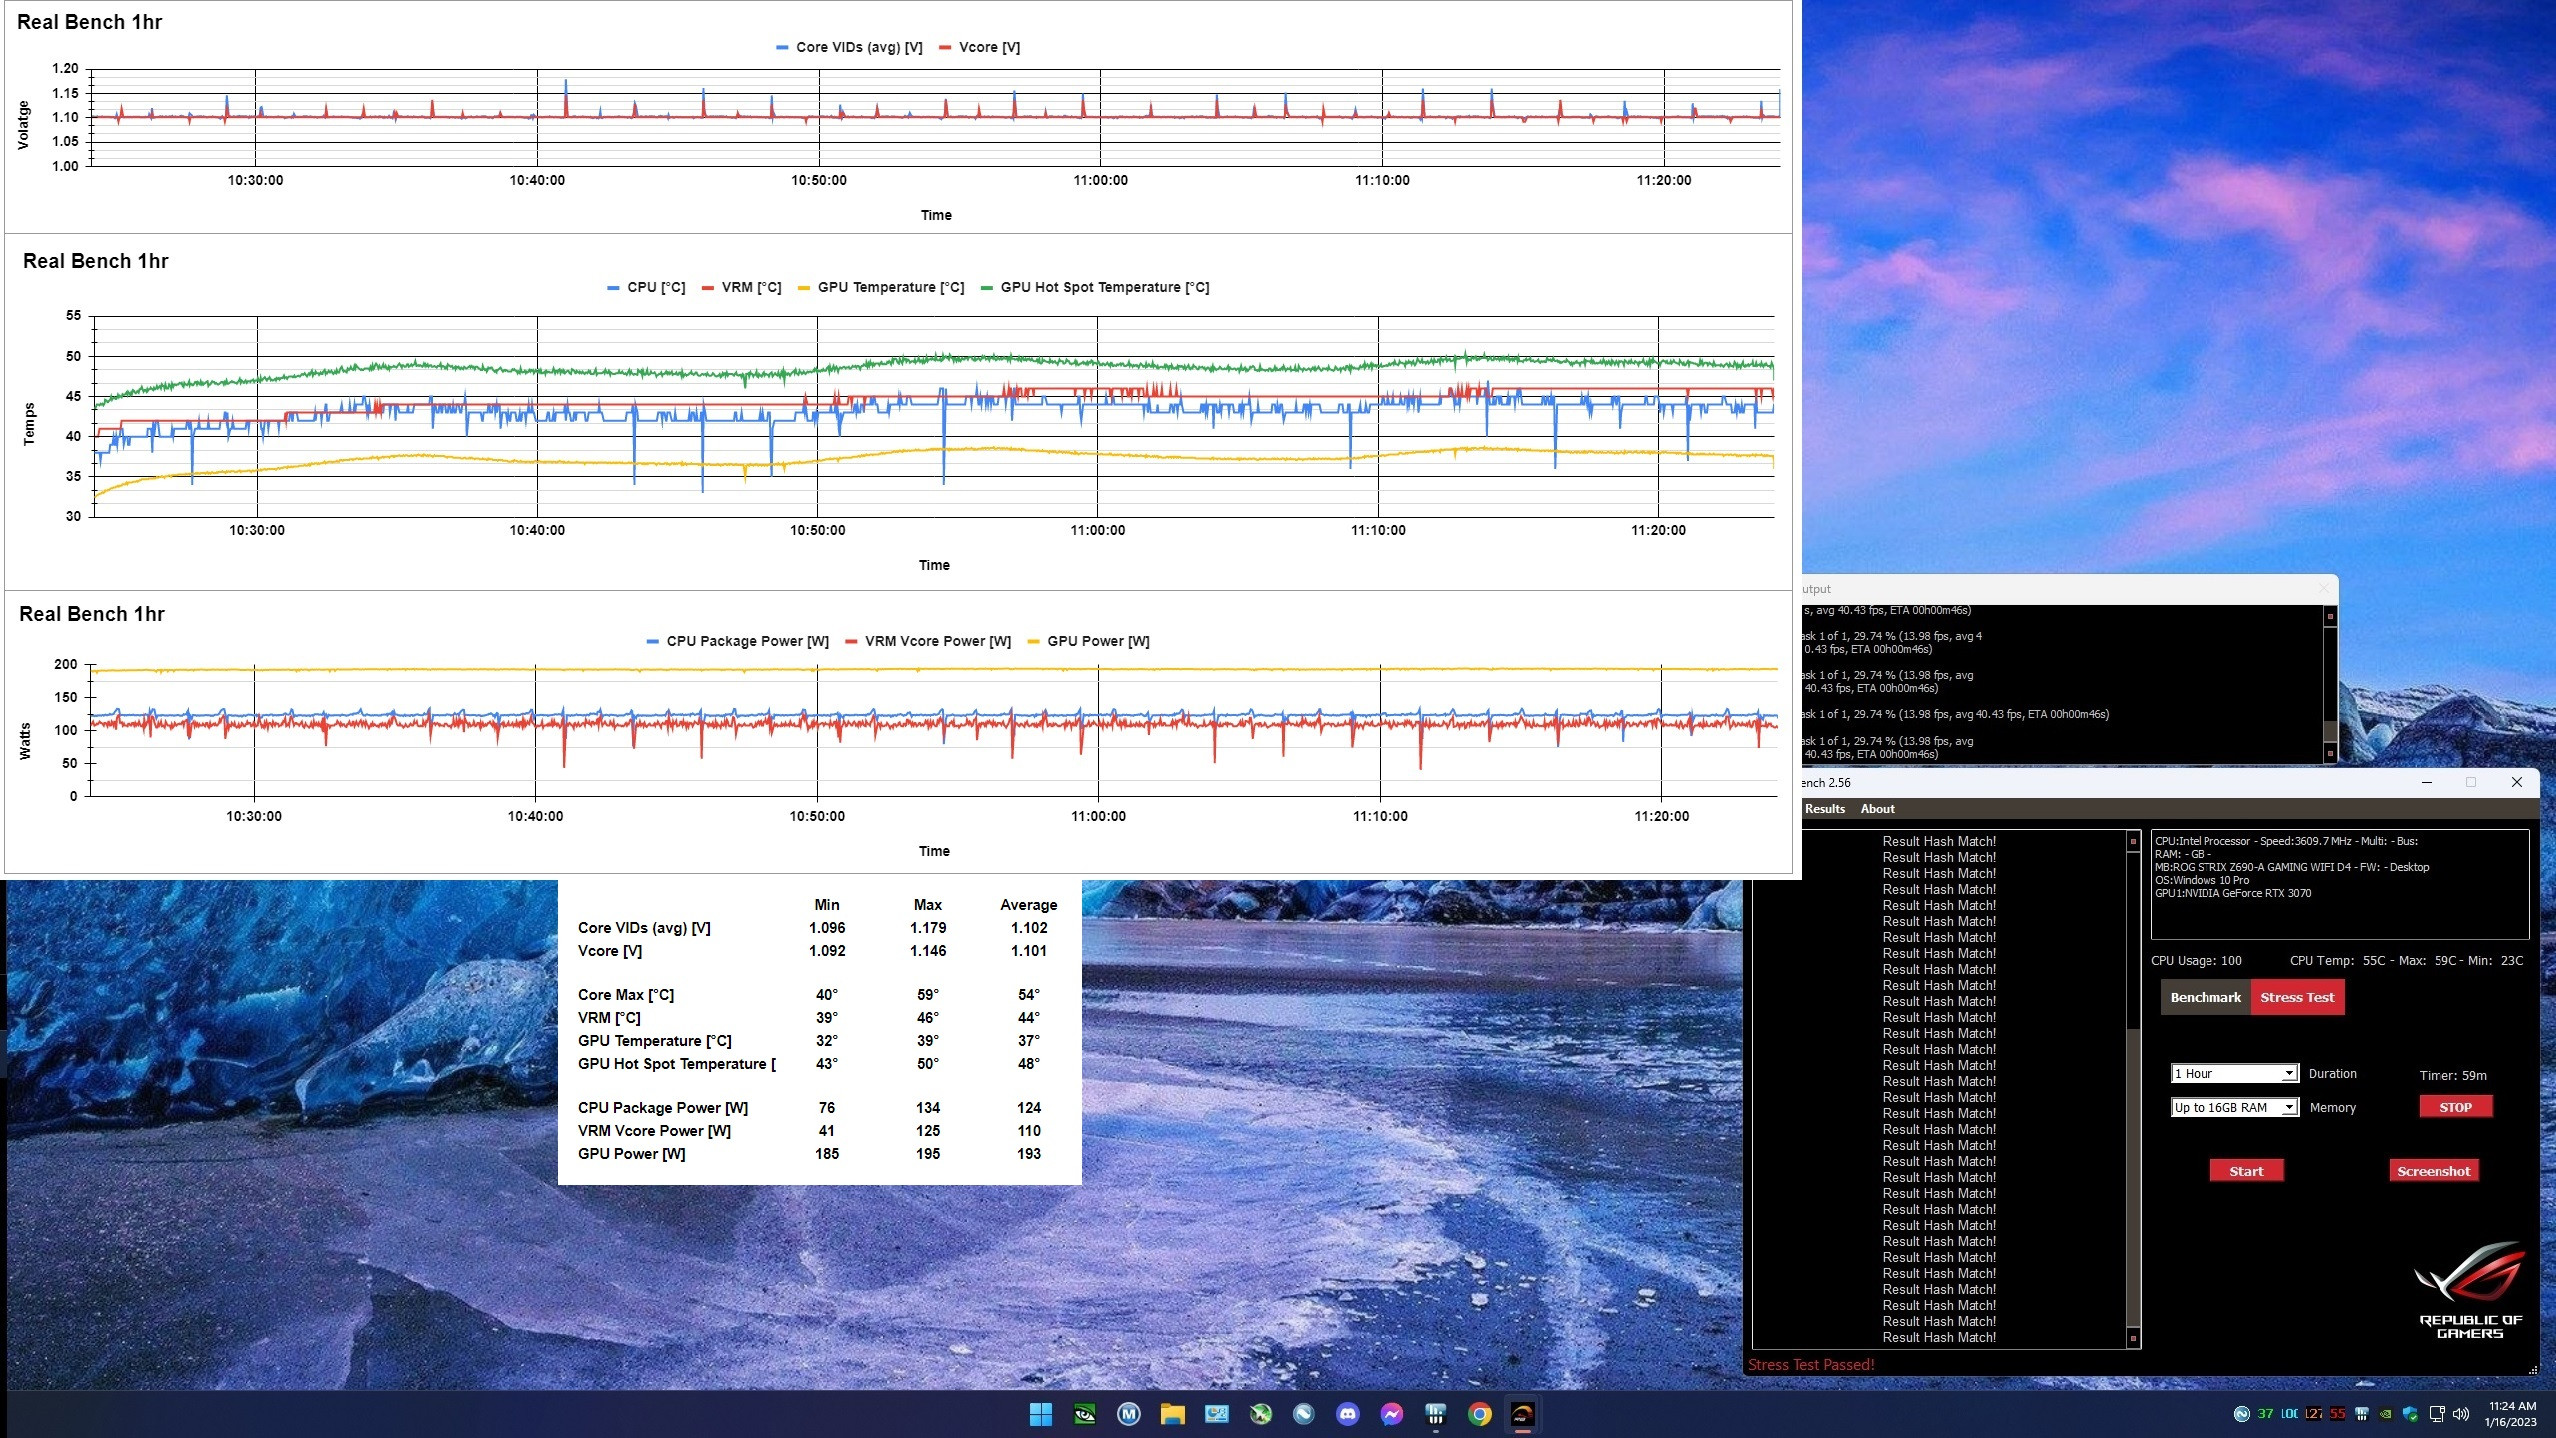The image size is (2556, 1438).
Task: Open the Results menu
Action: click(x=1824, y=809)
